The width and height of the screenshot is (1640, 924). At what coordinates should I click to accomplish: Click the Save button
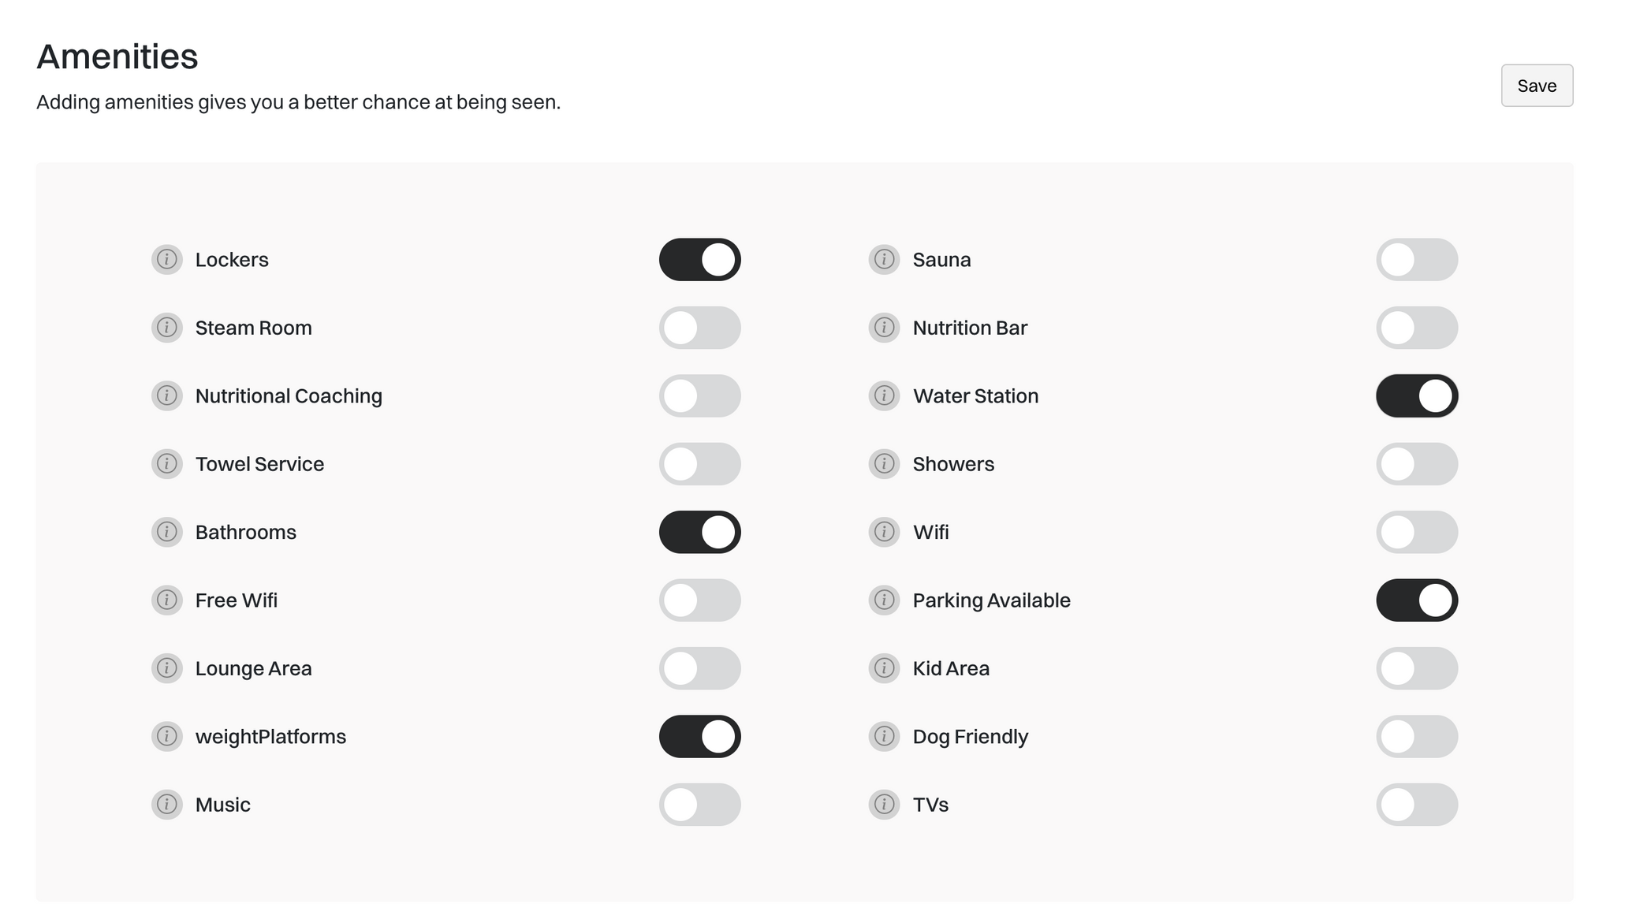[x=1537, y=86]
